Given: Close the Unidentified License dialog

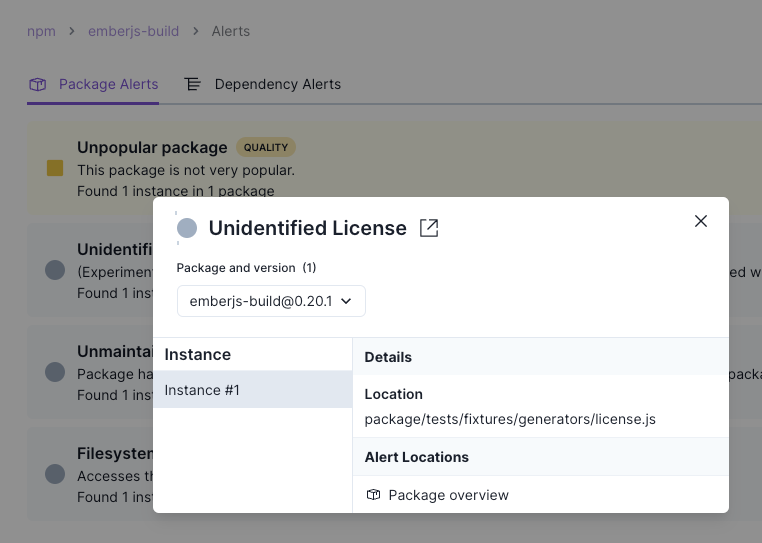Looking at the screenshot, I should pyautogui.click(x=701, y=221).
